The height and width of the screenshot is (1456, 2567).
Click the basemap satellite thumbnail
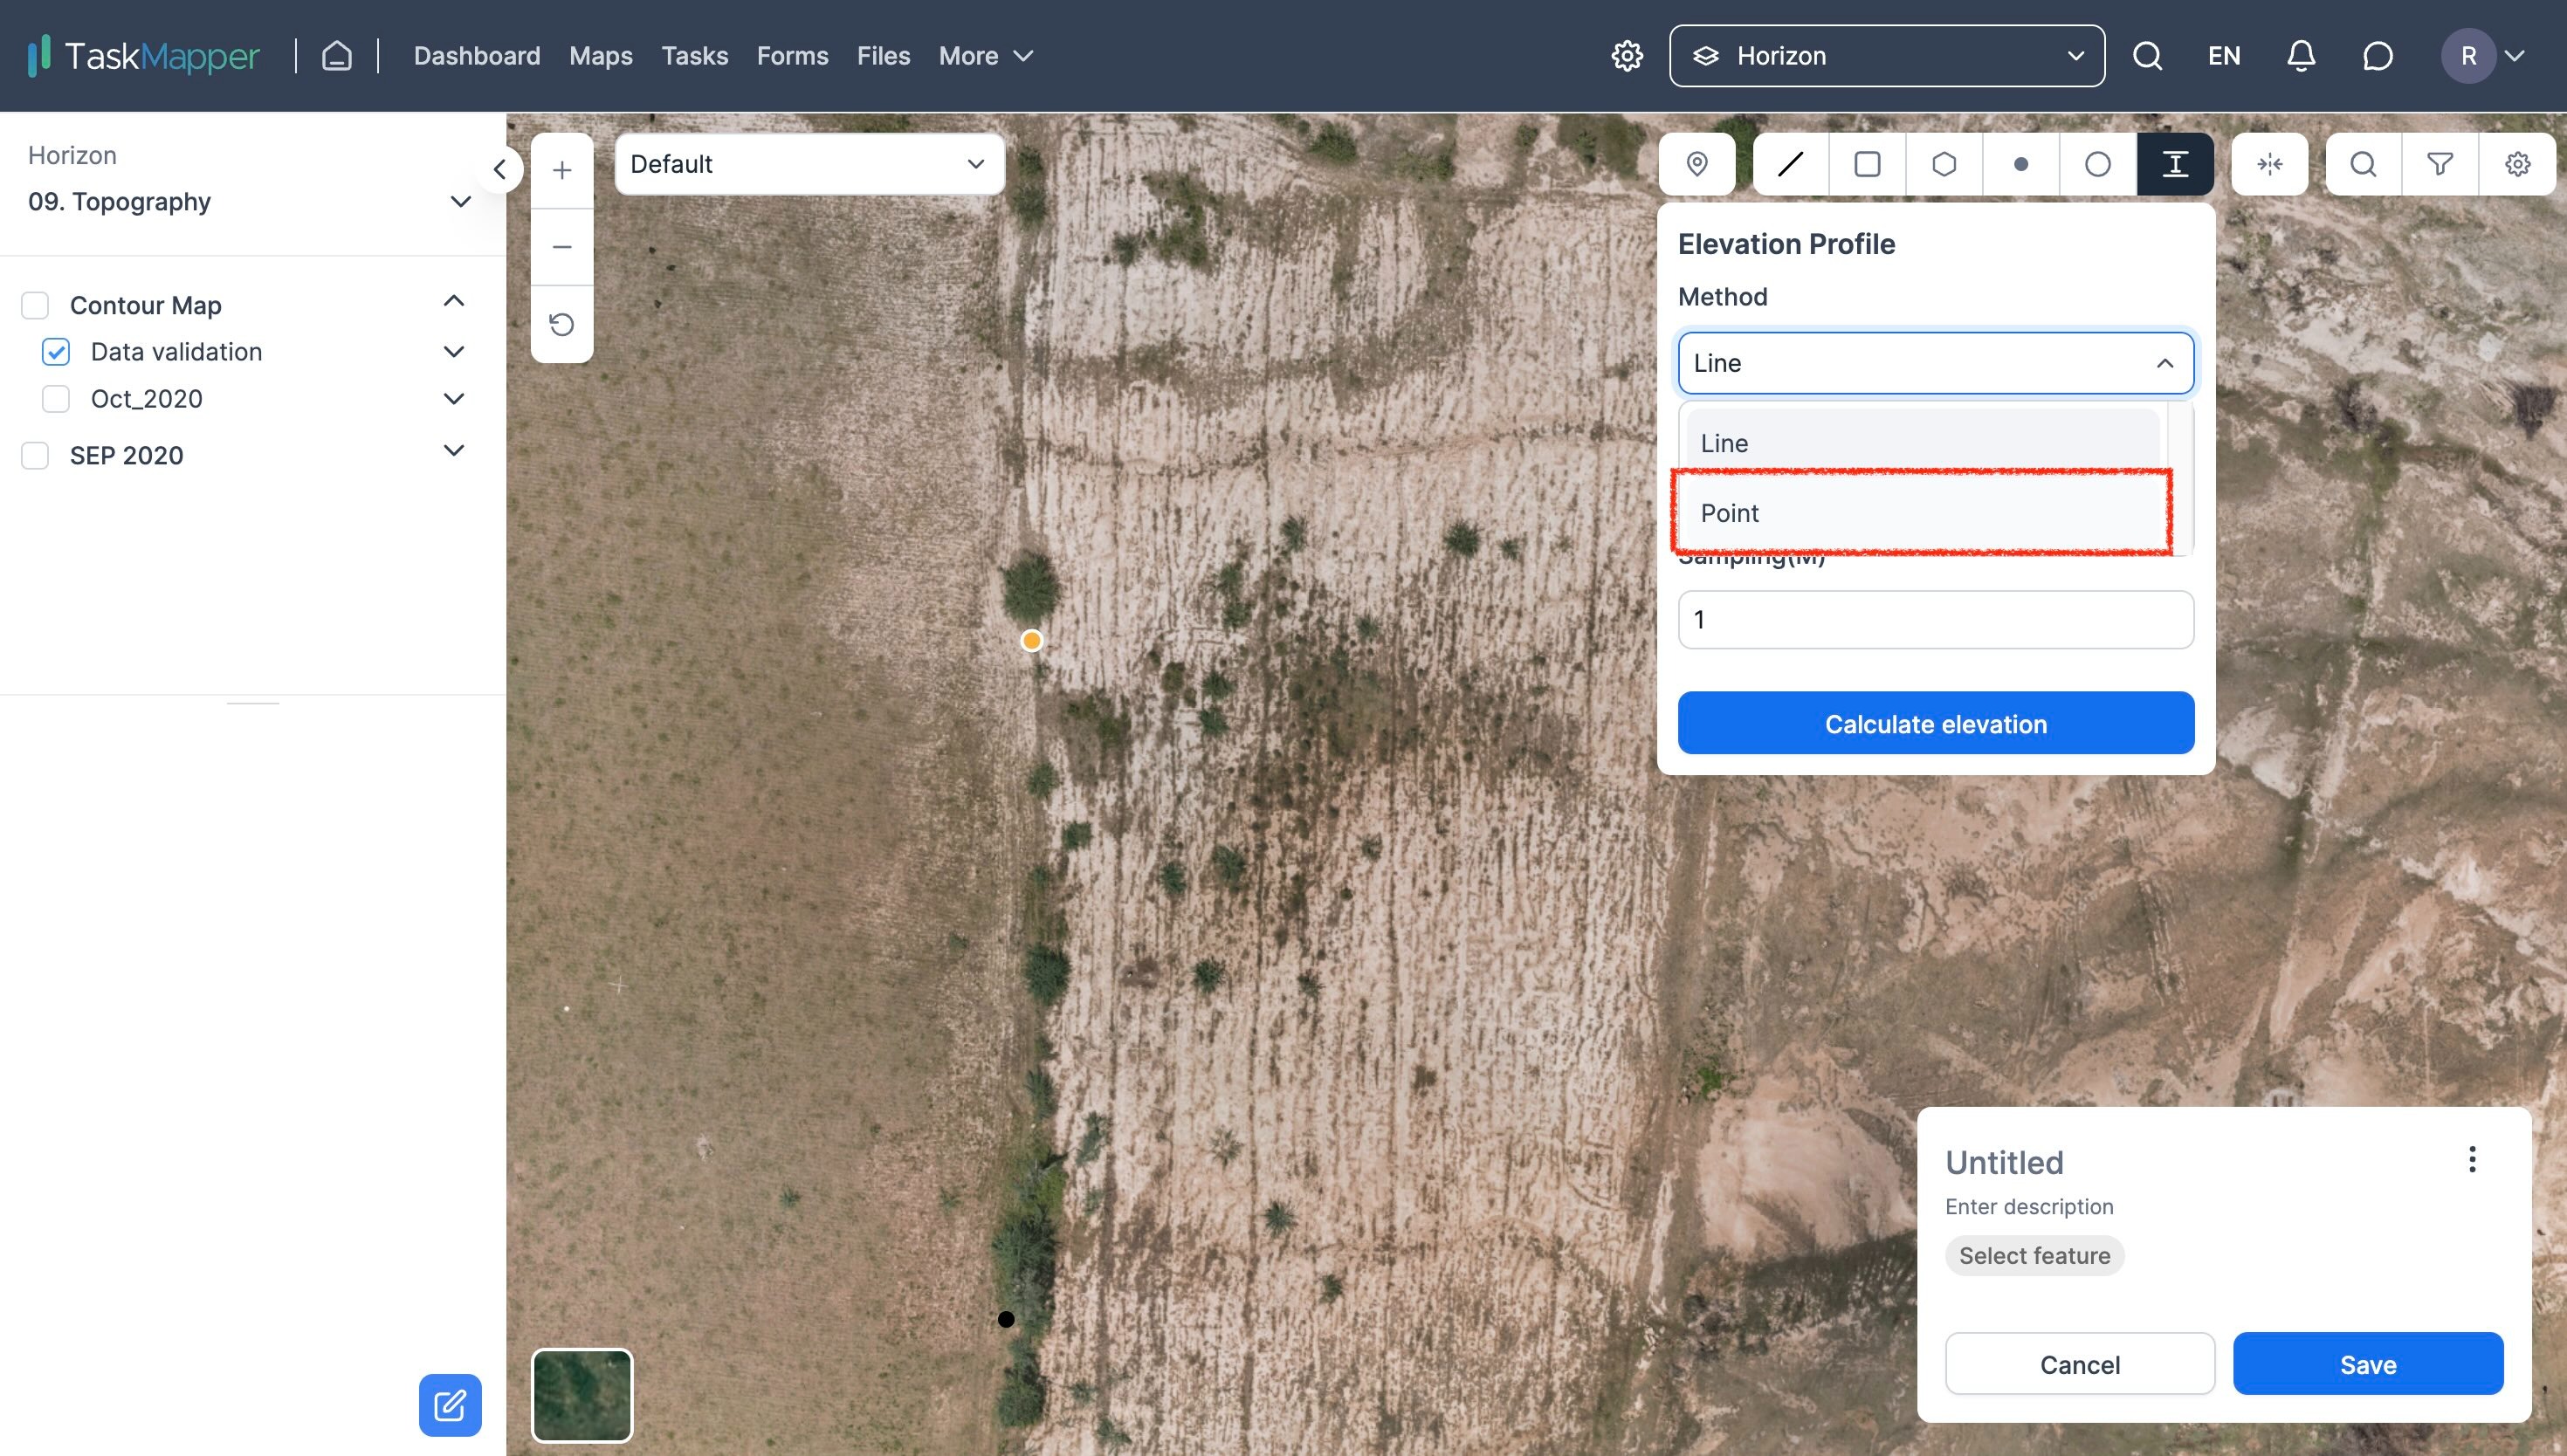582,1396
